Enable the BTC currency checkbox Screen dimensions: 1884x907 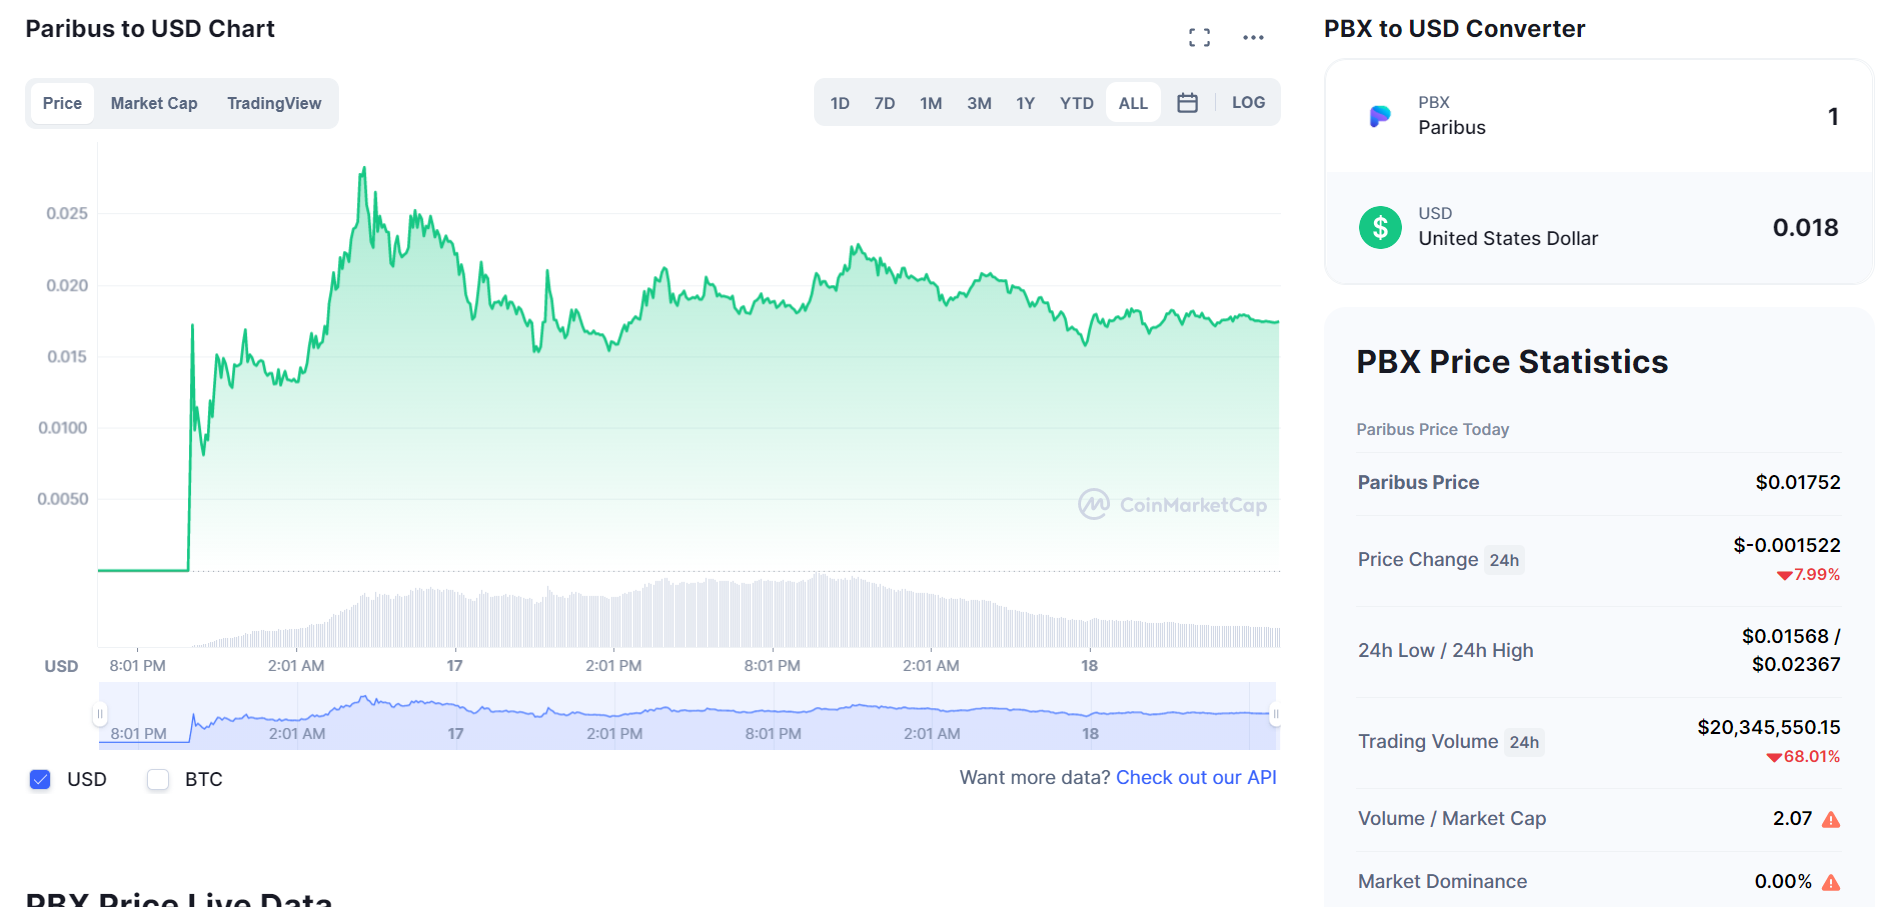pos(158,779)
